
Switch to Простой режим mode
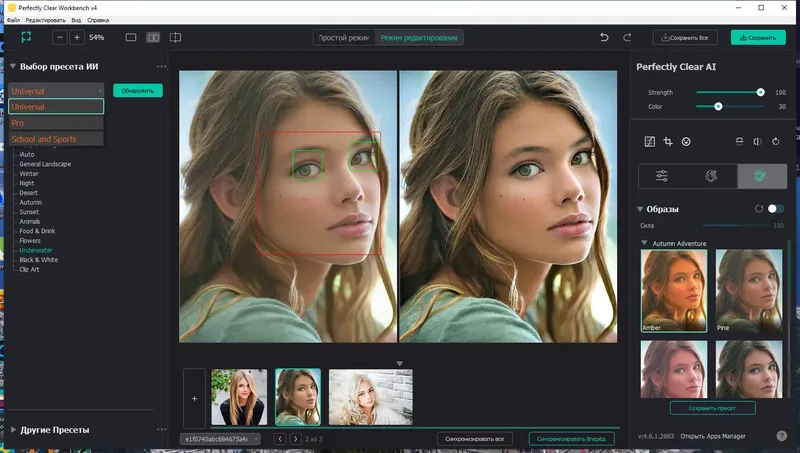click(x=344, y=38)
